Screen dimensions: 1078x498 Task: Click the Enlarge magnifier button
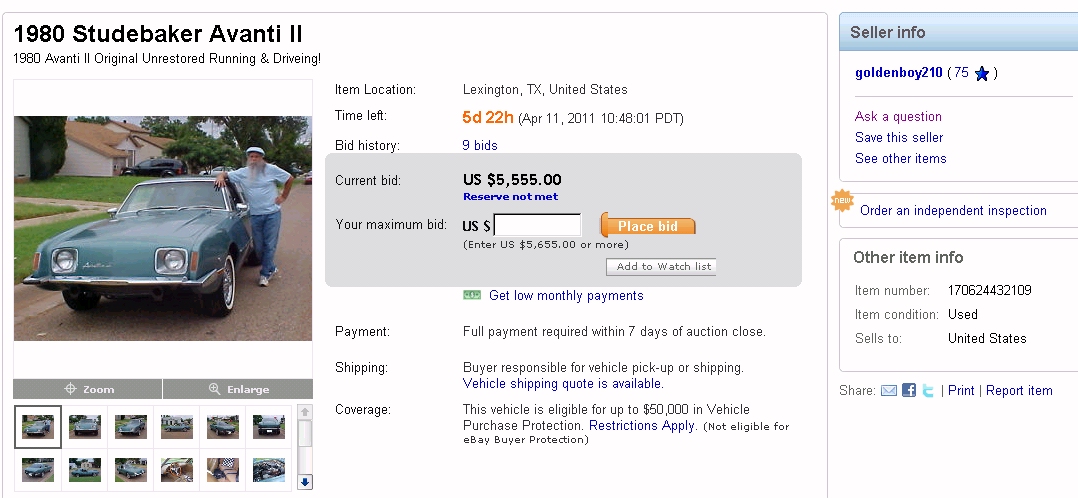238,389
